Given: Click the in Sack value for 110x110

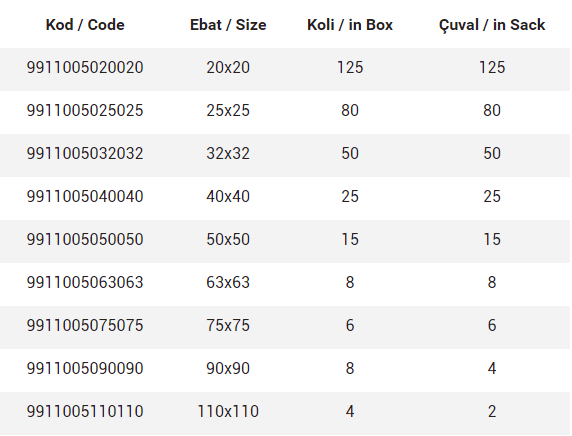Looking at the screenshot, I should pyautogui.click(x=492, y=412).
